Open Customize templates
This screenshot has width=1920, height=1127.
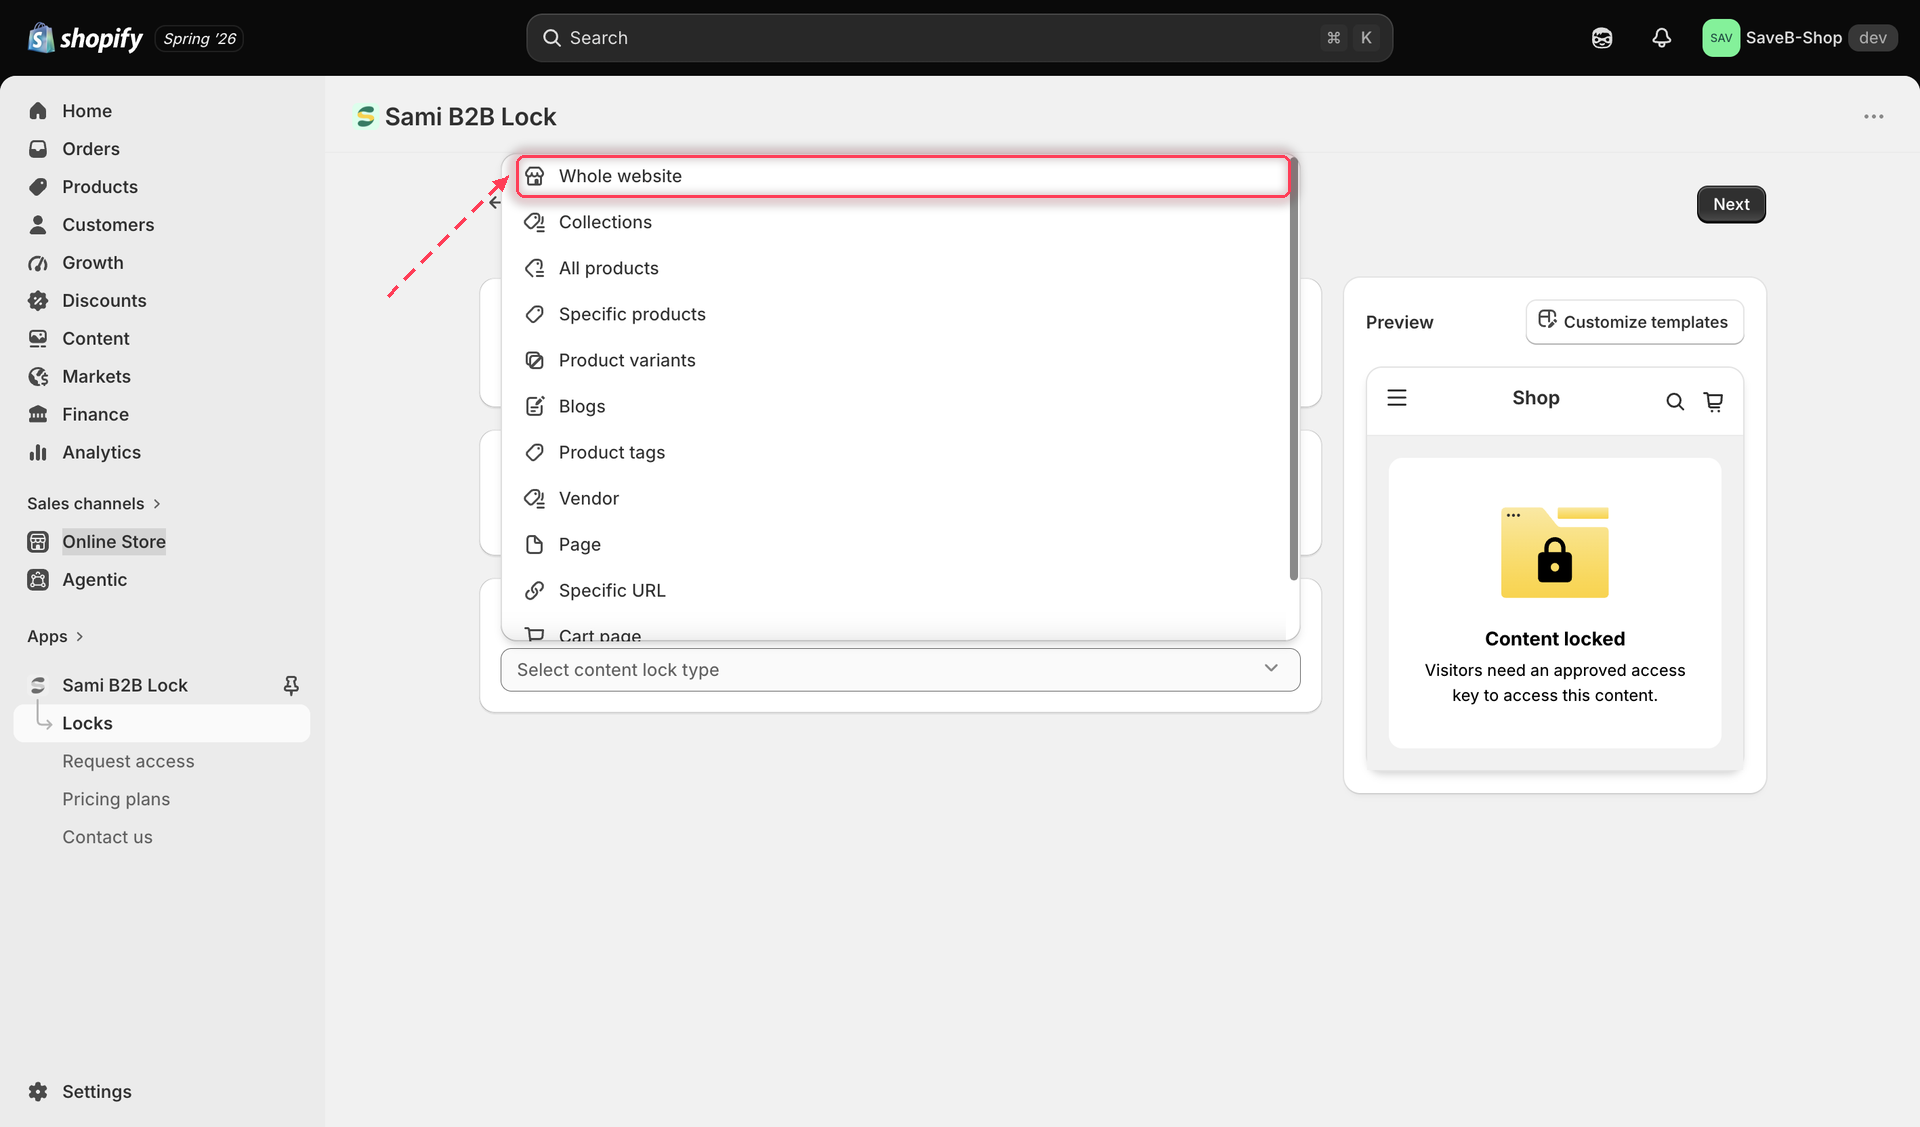coord(1634,322)
